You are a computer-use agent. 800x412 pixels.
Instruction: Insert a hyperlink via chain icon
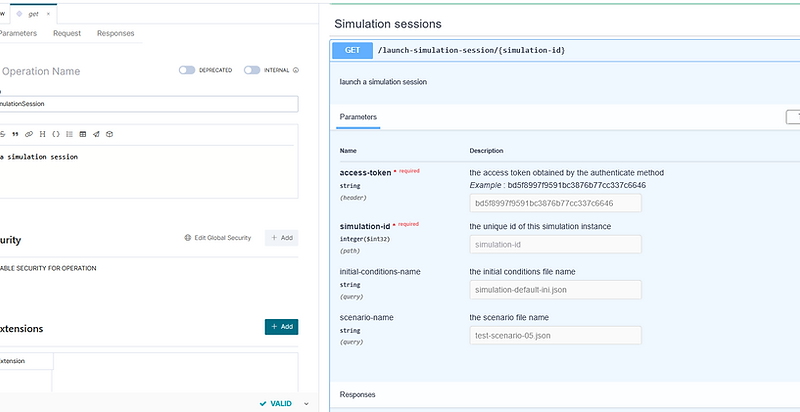coord(29,134)
